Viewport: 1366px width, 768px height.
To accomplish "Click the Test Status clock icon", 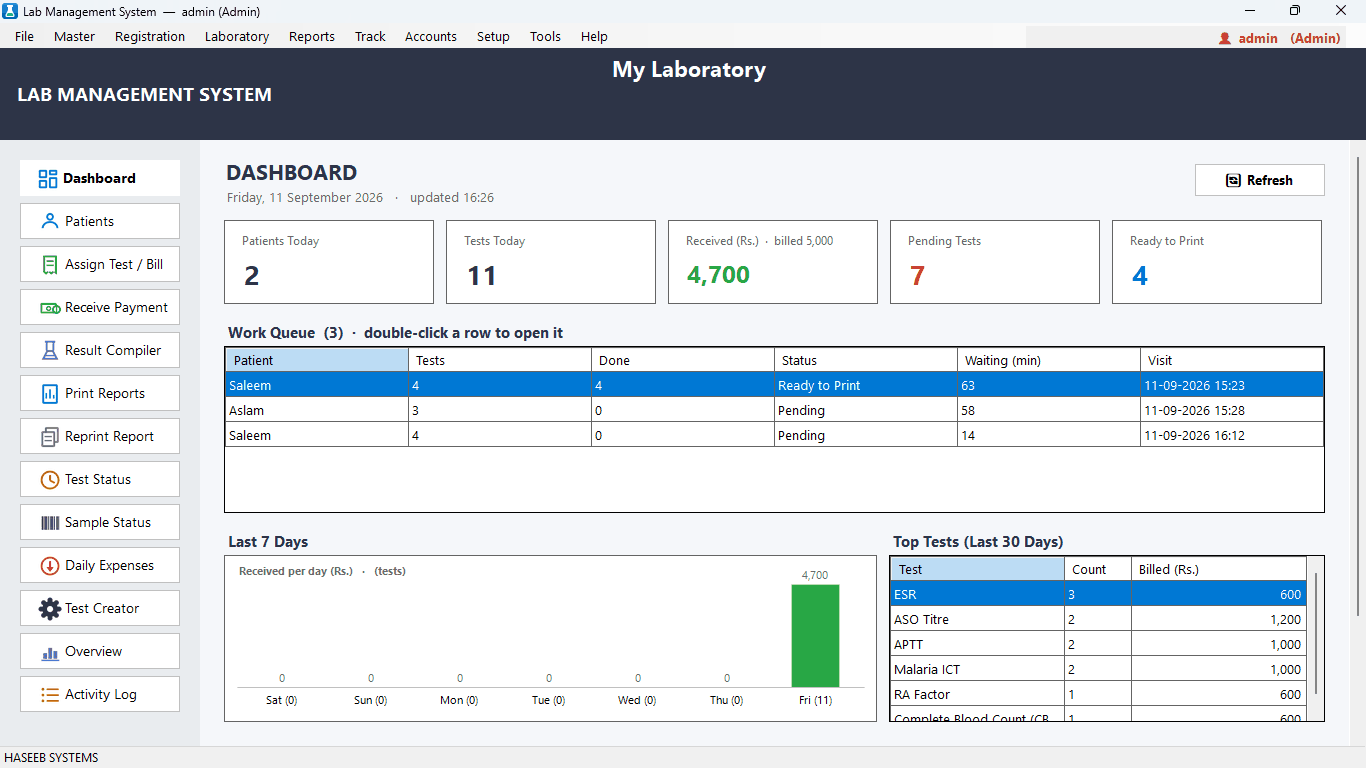I will (50, 480).
